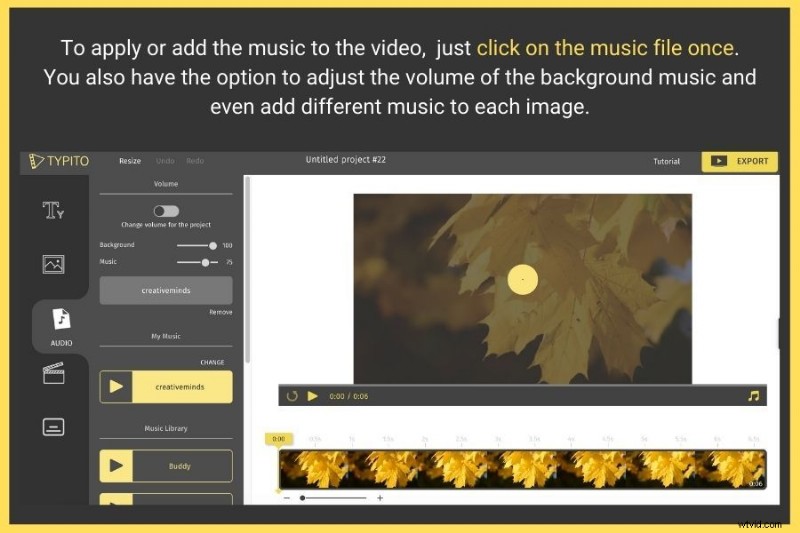
Task: Open the Tutorial link
Action: [666, 162]
